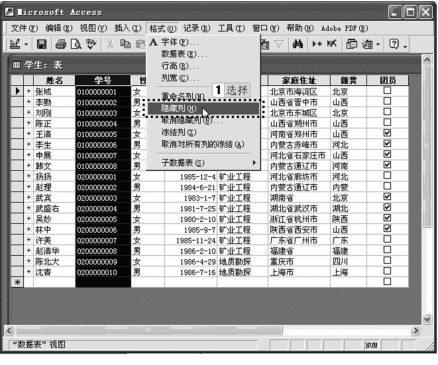The image size is (438, 365).
Task: Click the date cell 1985-12-4
Action: click(191, 176)
